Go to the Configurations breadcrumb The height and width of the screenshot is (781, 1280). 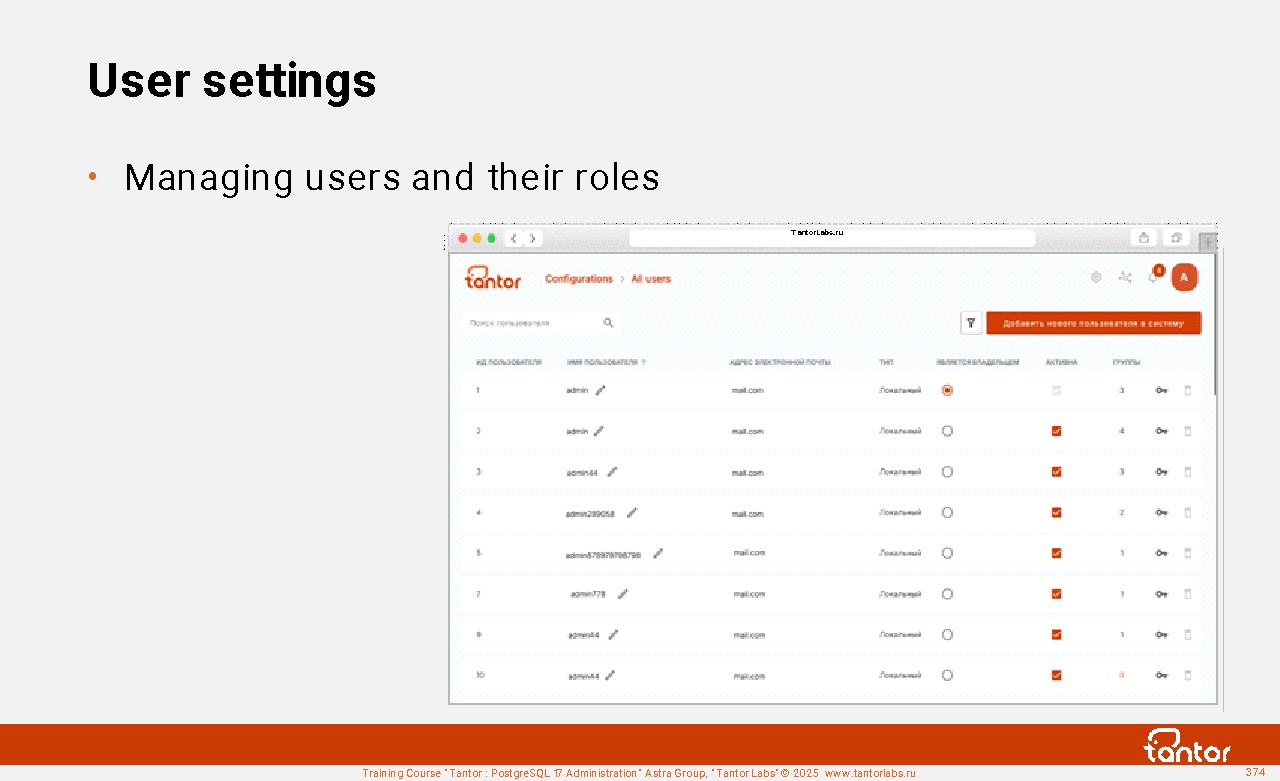click(578, 279)
